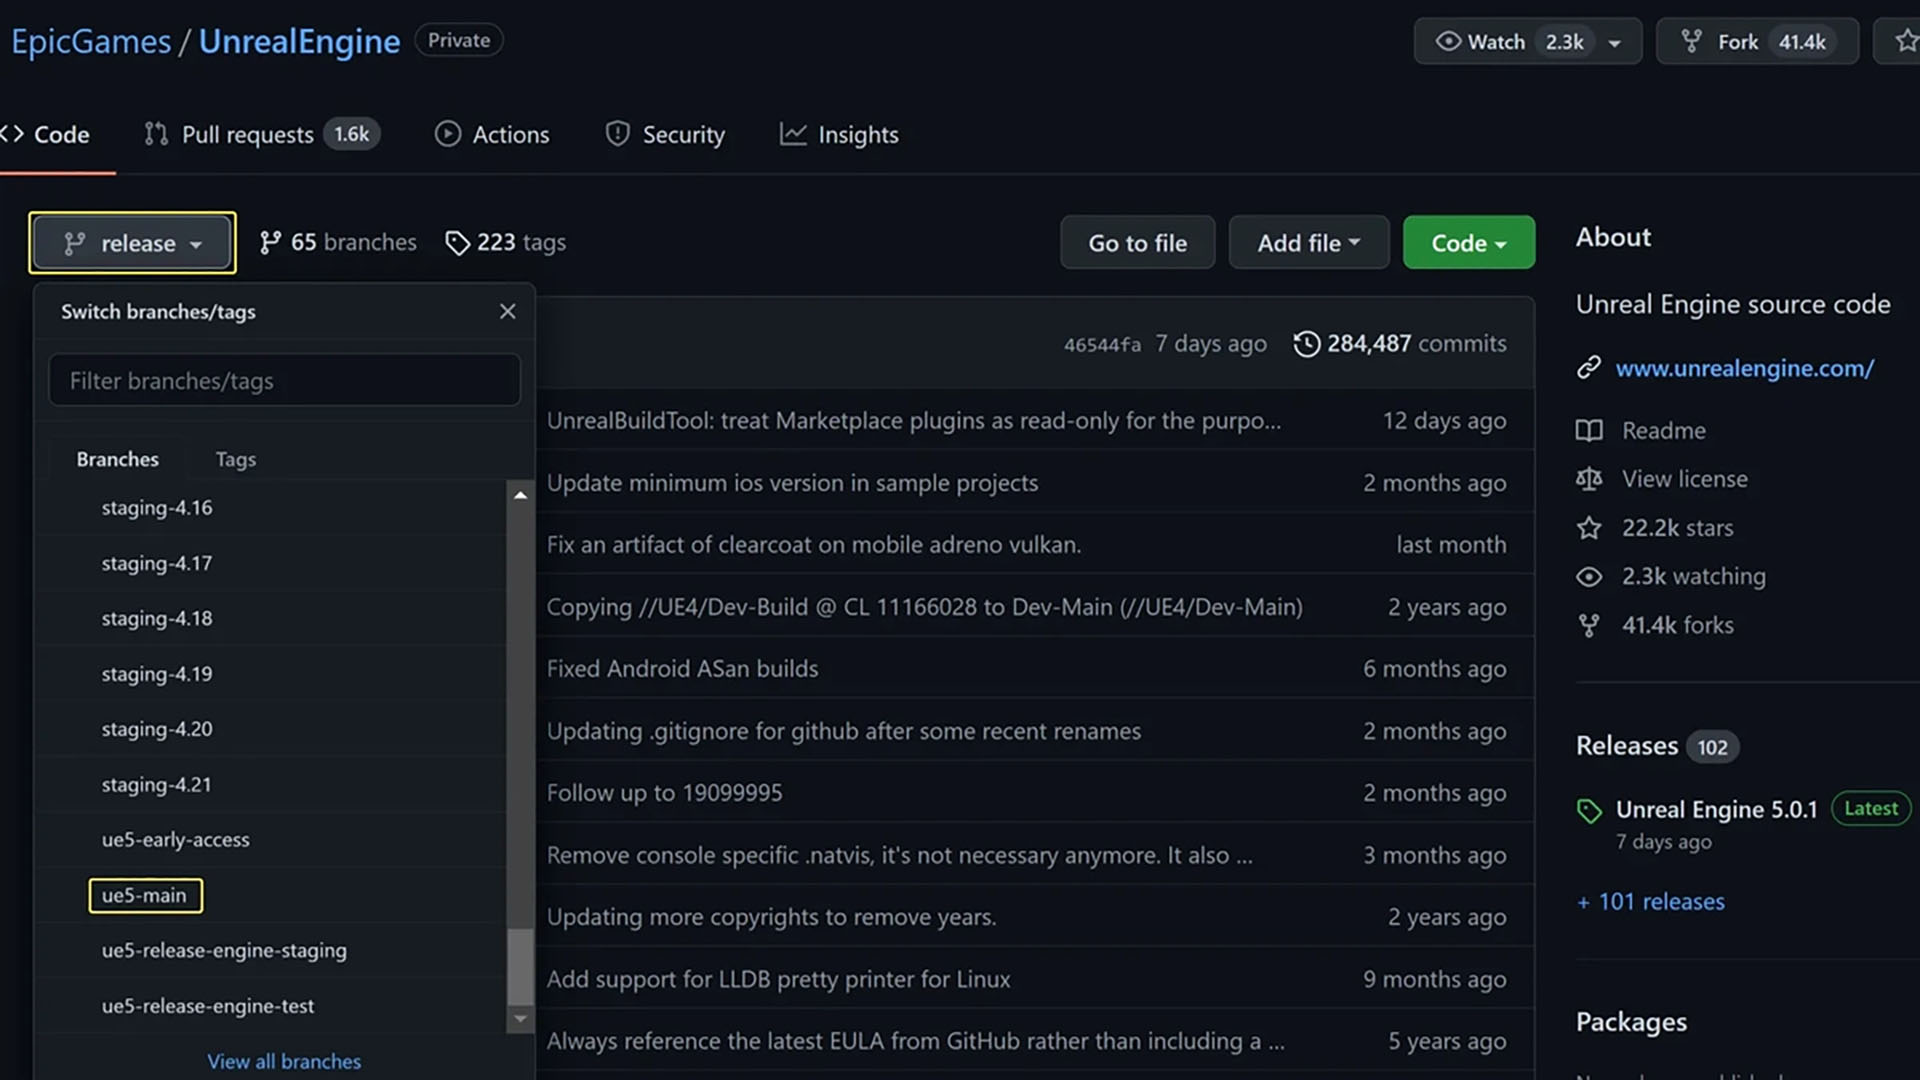1920x1080 pixels.
Task: Switch to the Tags tab in popup
Action: pyautogui.click(x=236, y=459)
